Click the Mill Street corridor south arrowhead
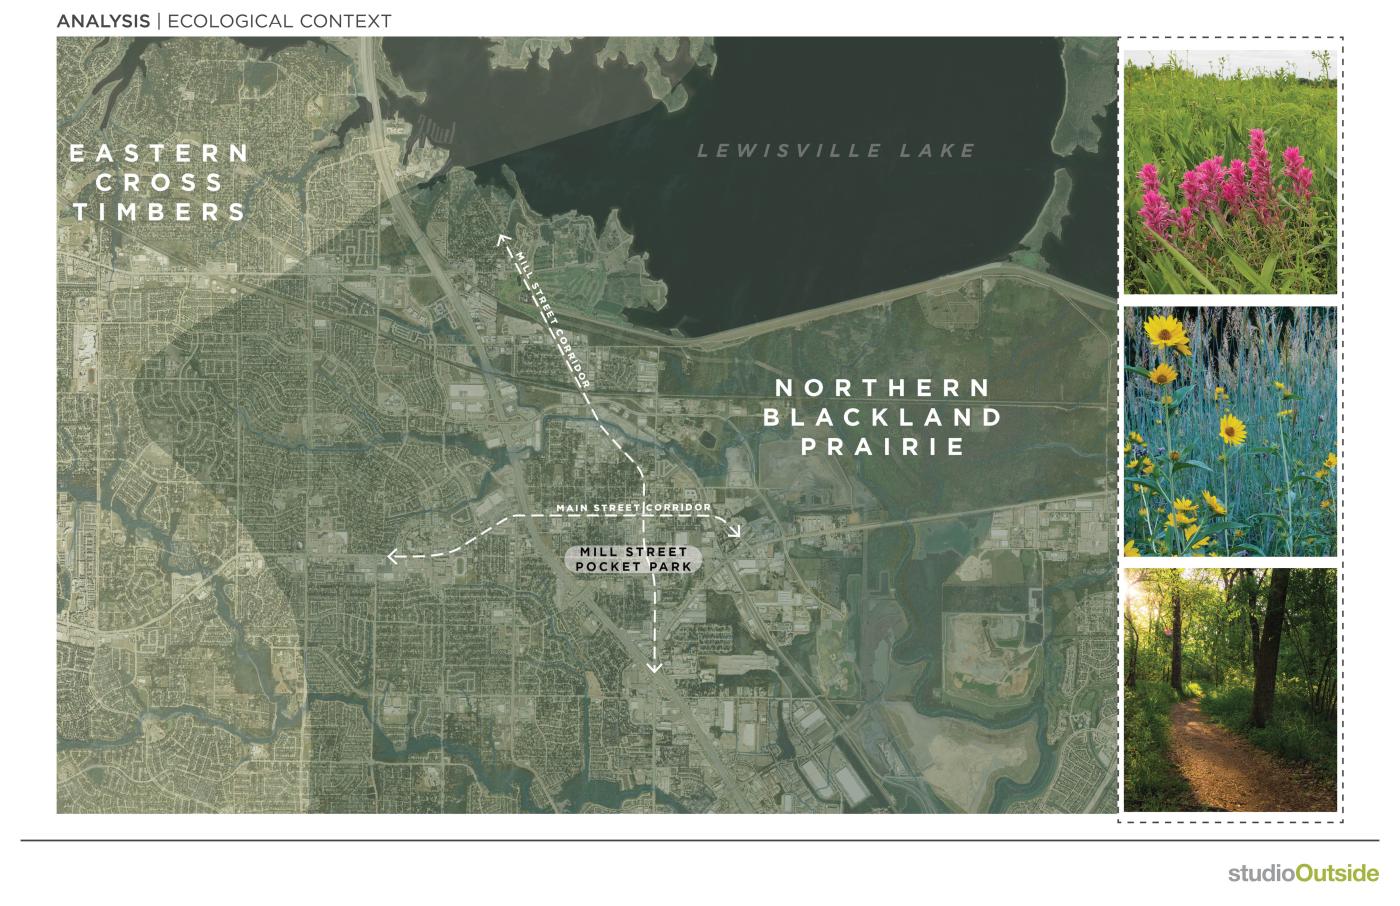Viewport: 1400px width, 906px height. (655, 667)
